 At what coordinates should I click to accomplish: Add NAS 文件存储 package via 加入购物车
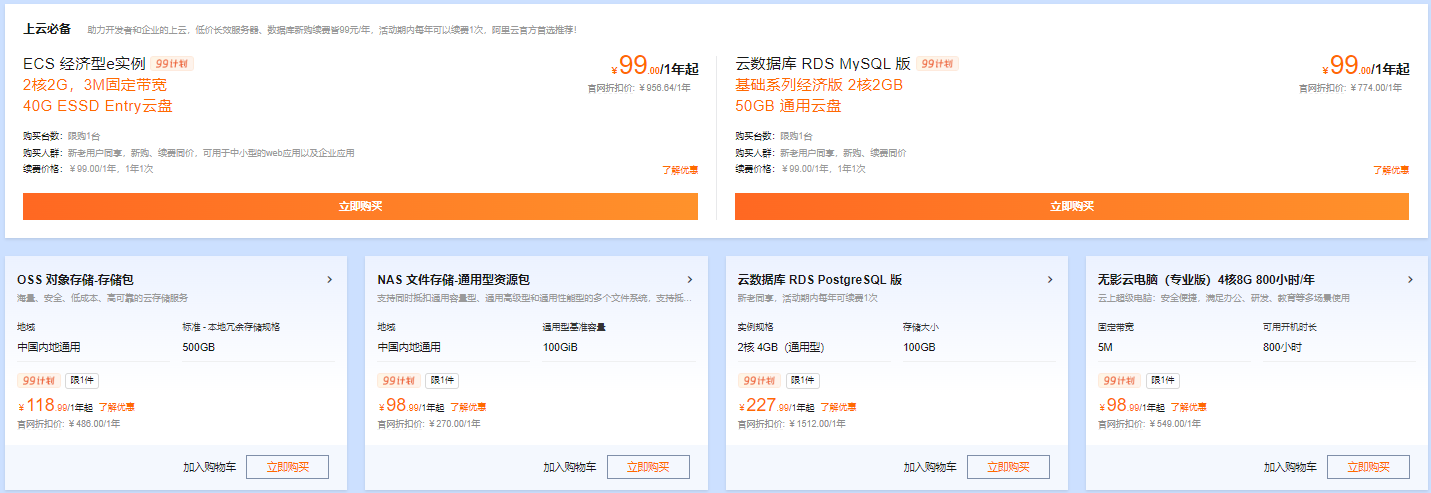tap(569, 467)
